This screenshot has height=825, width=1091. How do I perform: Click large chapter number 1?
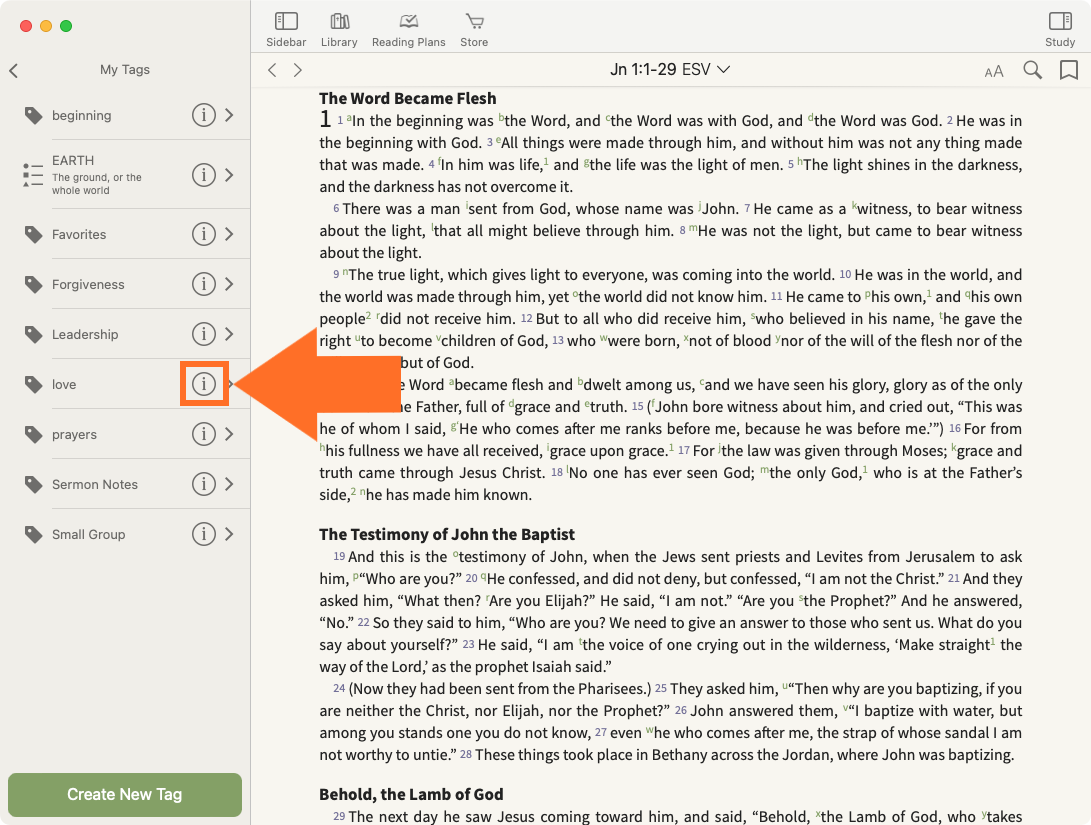click(x=325, y=119)
